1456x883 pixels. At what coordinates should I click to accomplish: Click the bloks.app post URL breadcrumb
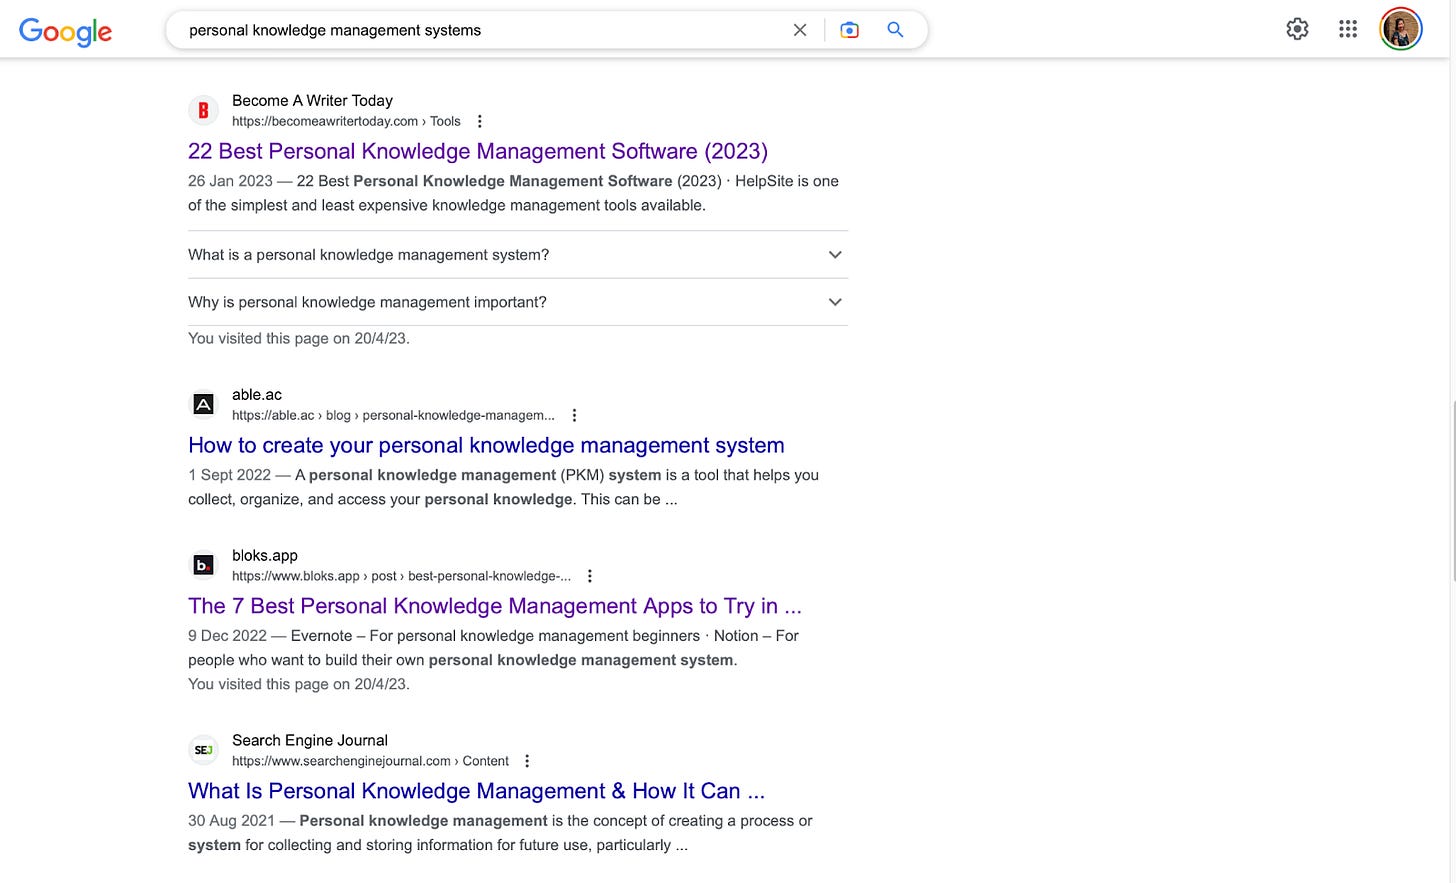coord(401,576)
